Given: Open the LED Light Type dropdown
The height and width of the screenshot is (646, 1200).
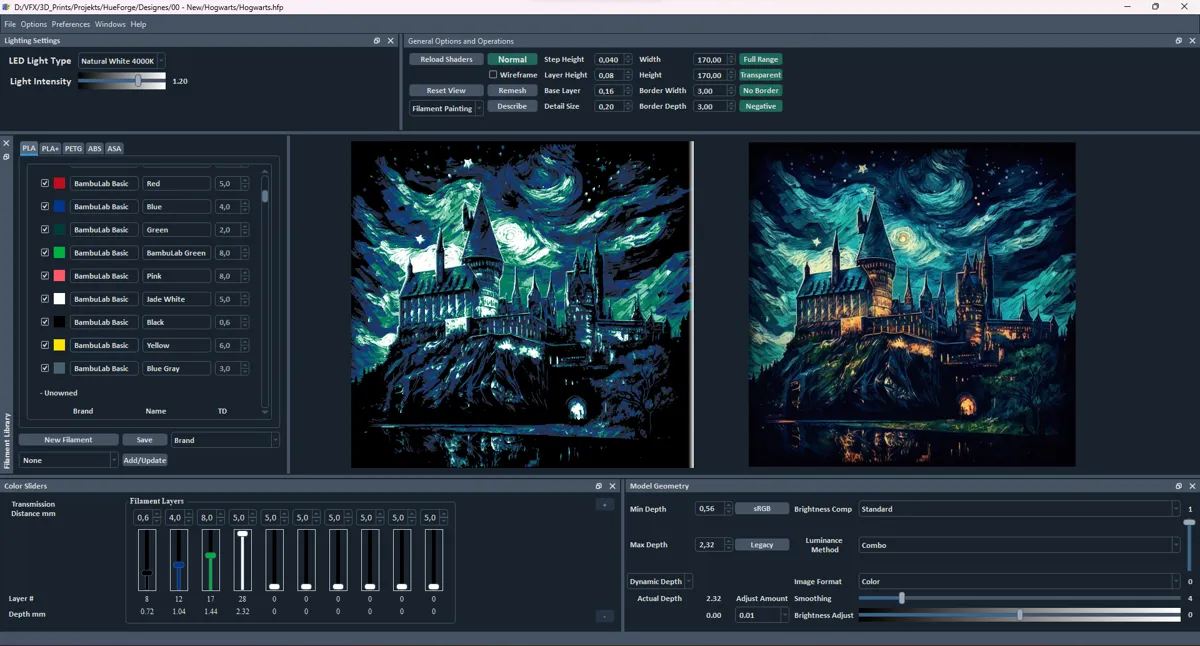Looking at the screenshot, I should pyautogui.click(x=121, y=61).
